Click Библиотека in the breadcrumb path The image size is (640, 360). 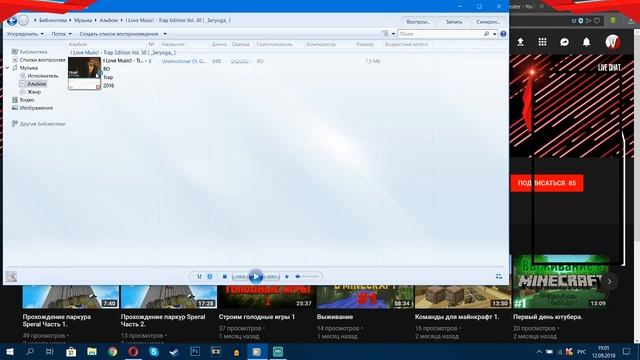(53, 20)
